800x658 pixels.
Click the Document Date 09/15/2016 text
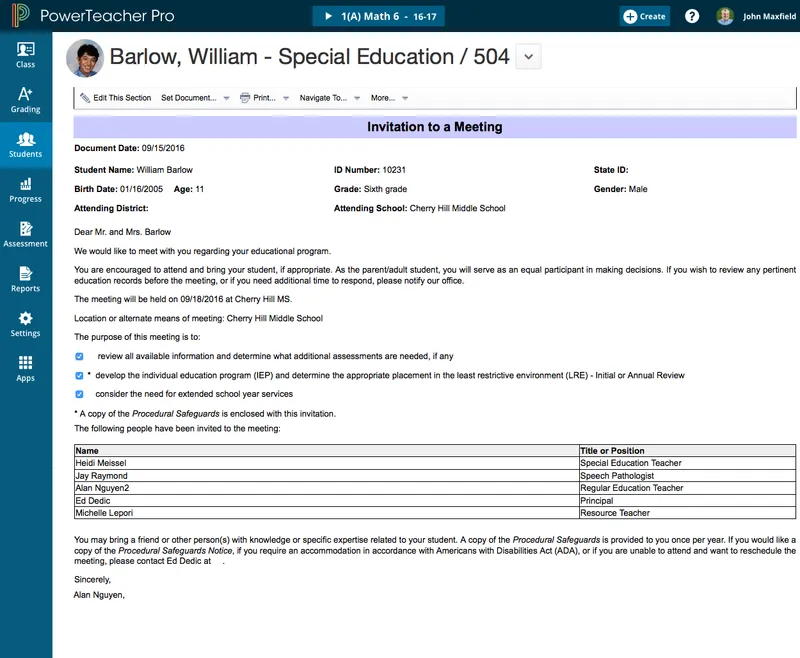pyautogui.click(x=129, y=148)
